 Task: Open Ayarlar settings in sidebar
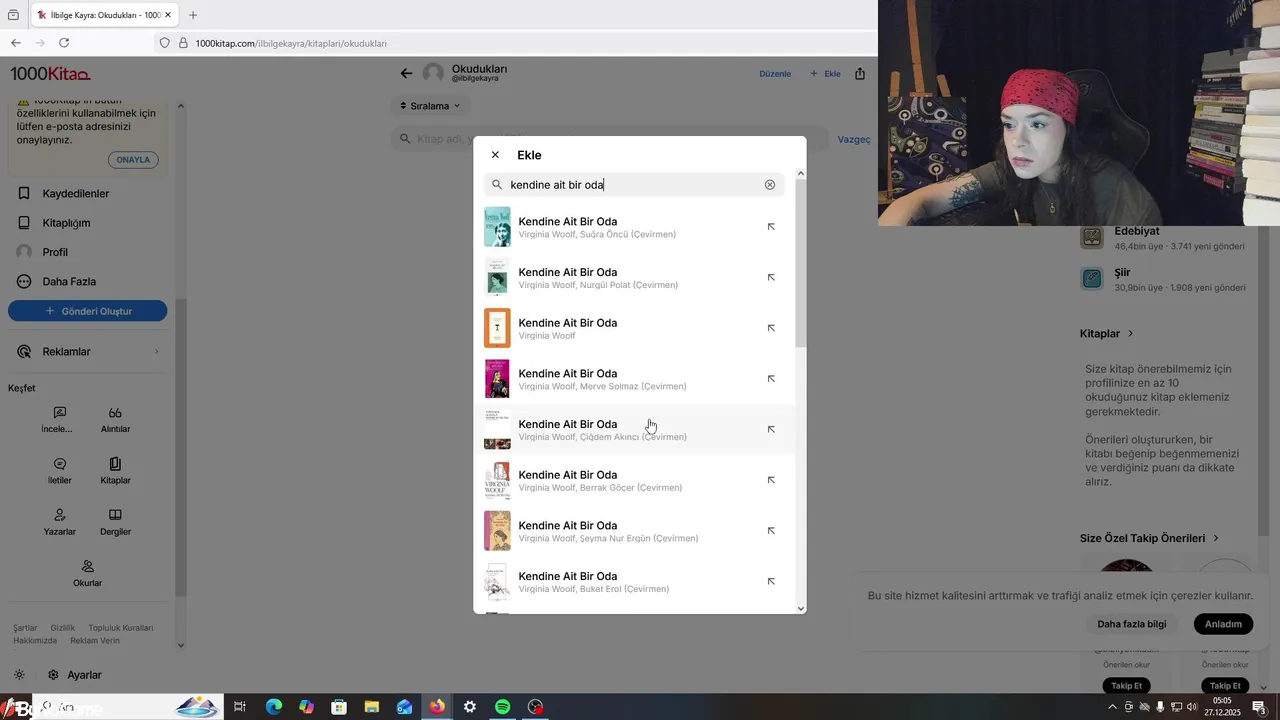[75, 675]
